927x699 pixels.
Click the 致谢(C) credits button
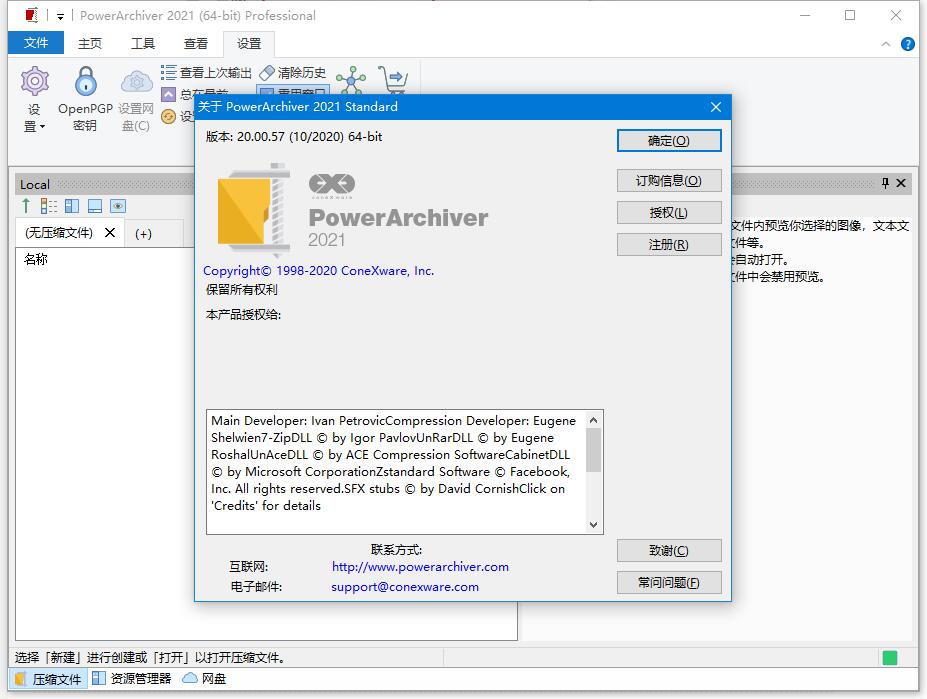pos(669,551)
